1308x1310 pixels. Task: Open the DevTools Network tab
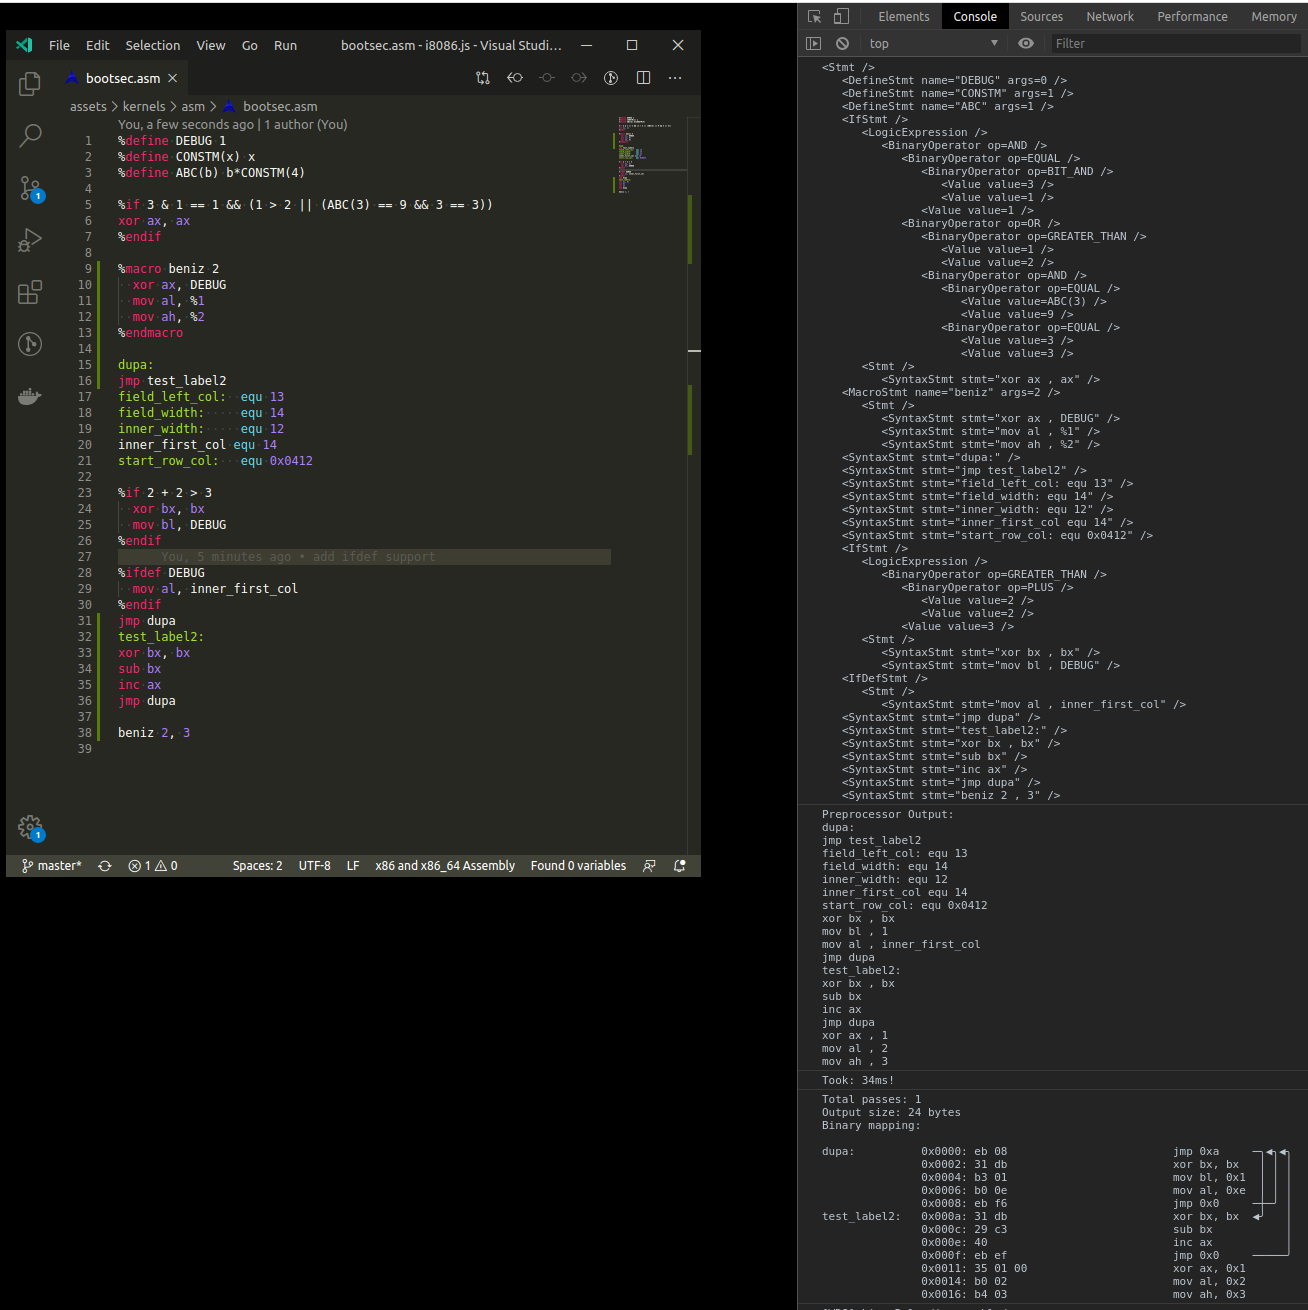[1110, 16]
